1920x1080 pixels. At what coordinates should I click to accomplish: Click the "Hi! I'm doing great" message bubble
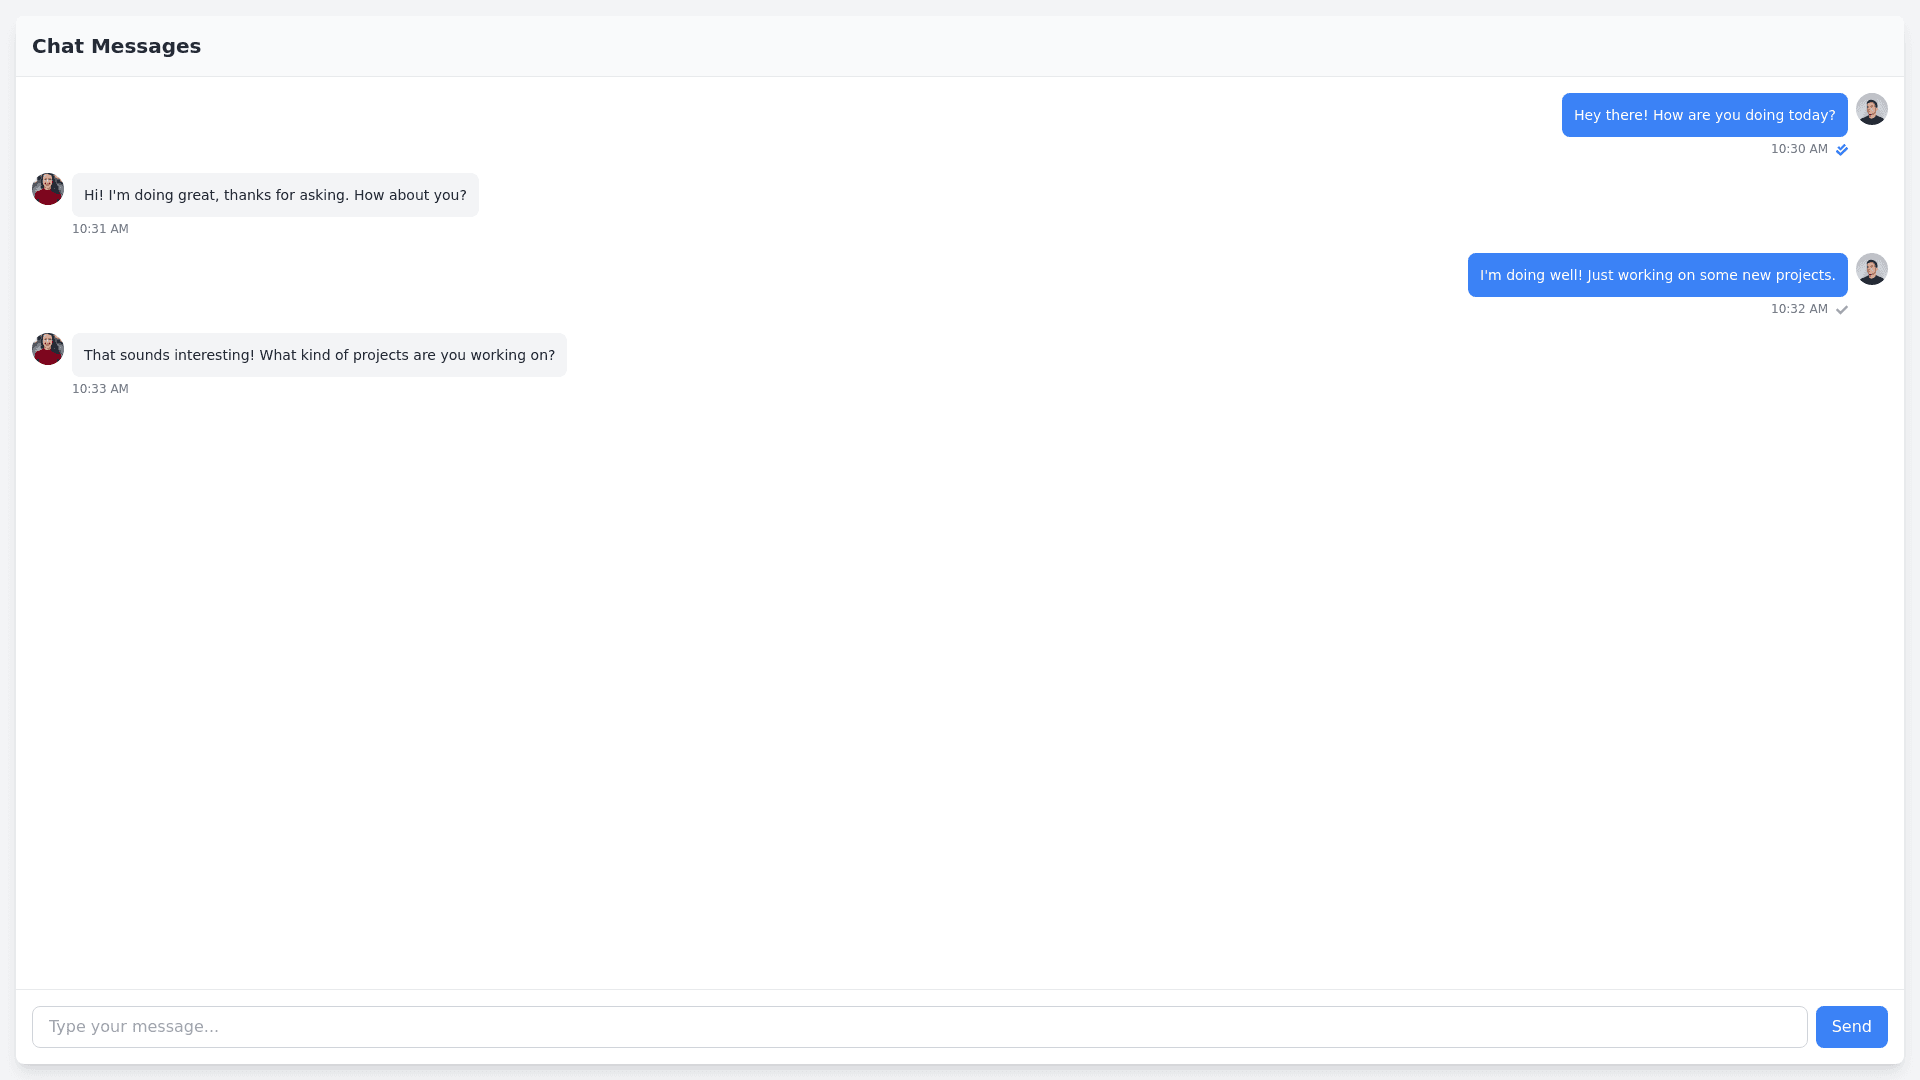(x=275, y=195)
